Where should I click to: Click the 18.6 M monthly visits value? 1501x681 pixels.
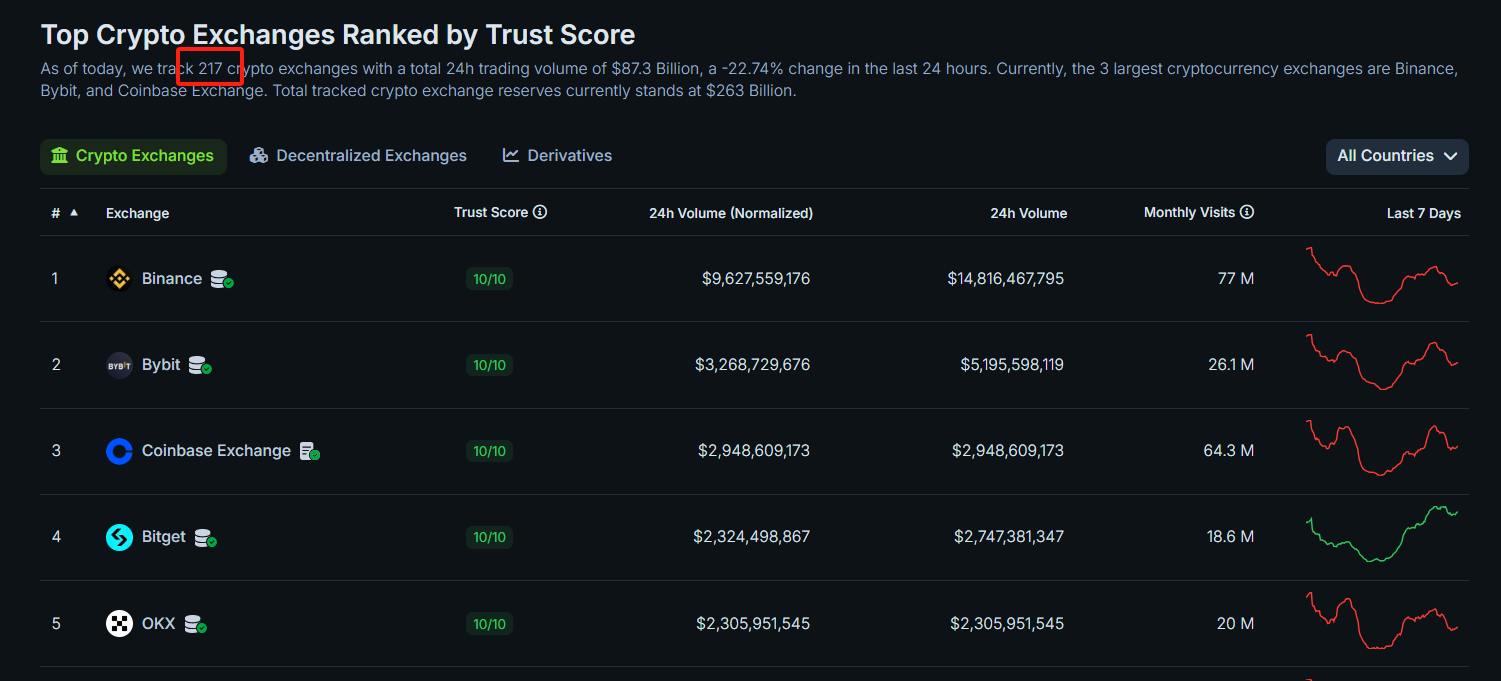point(1231,537)
